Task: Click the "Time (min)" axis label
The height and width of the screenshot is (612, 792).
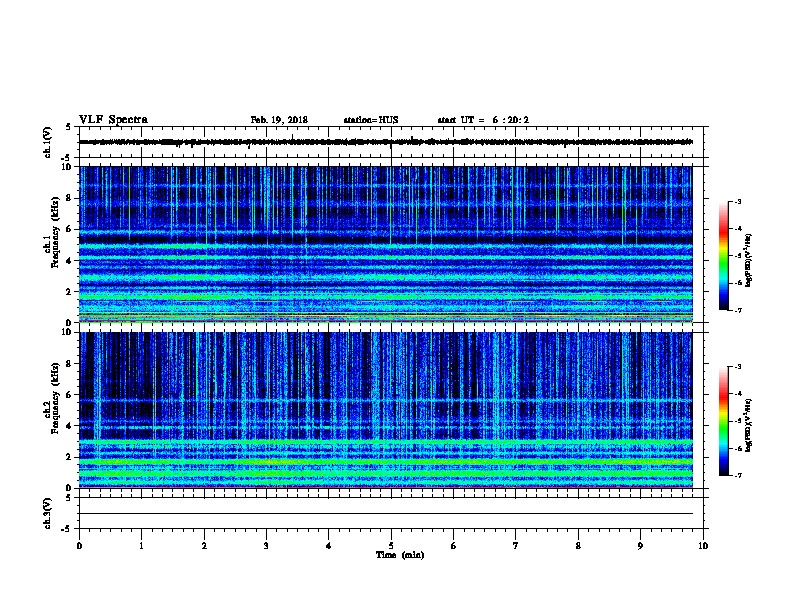Action: click(400, 555)
